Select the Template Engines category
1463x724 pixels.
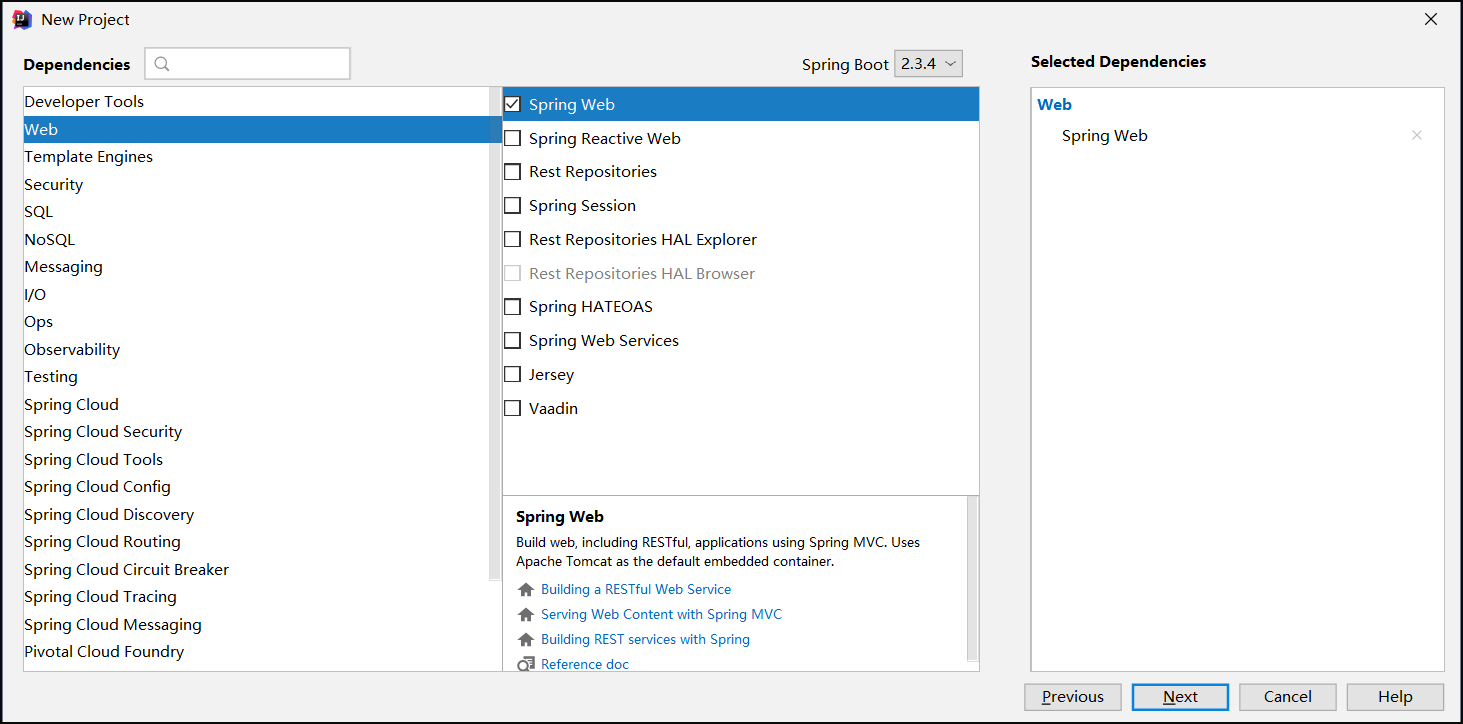click(x=256, y=157)
